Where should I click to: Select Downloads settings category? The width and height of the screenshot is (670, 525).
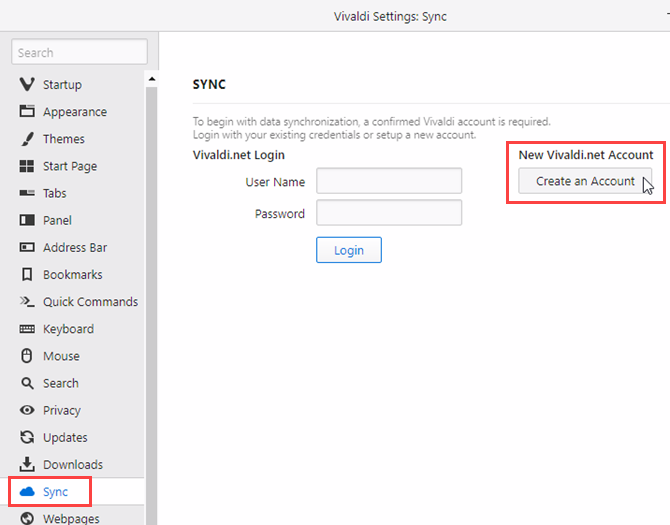[x=72, y=464]
